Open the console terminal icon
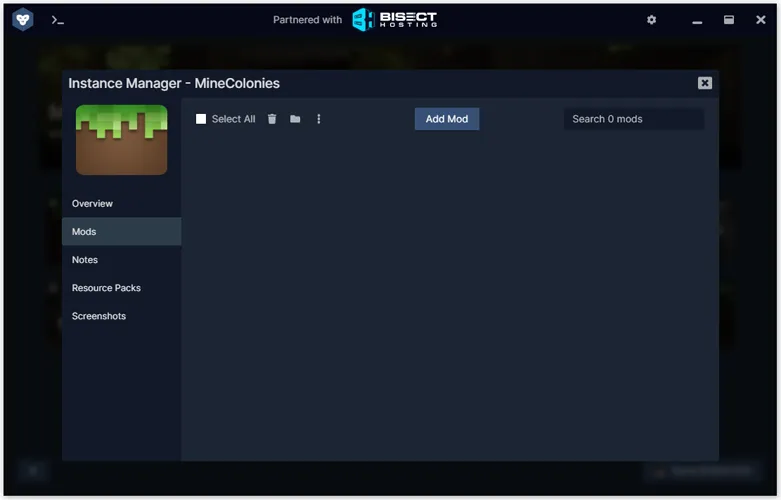Image resolution: width=781 pixels, height=500 pixels. (57, 20)
